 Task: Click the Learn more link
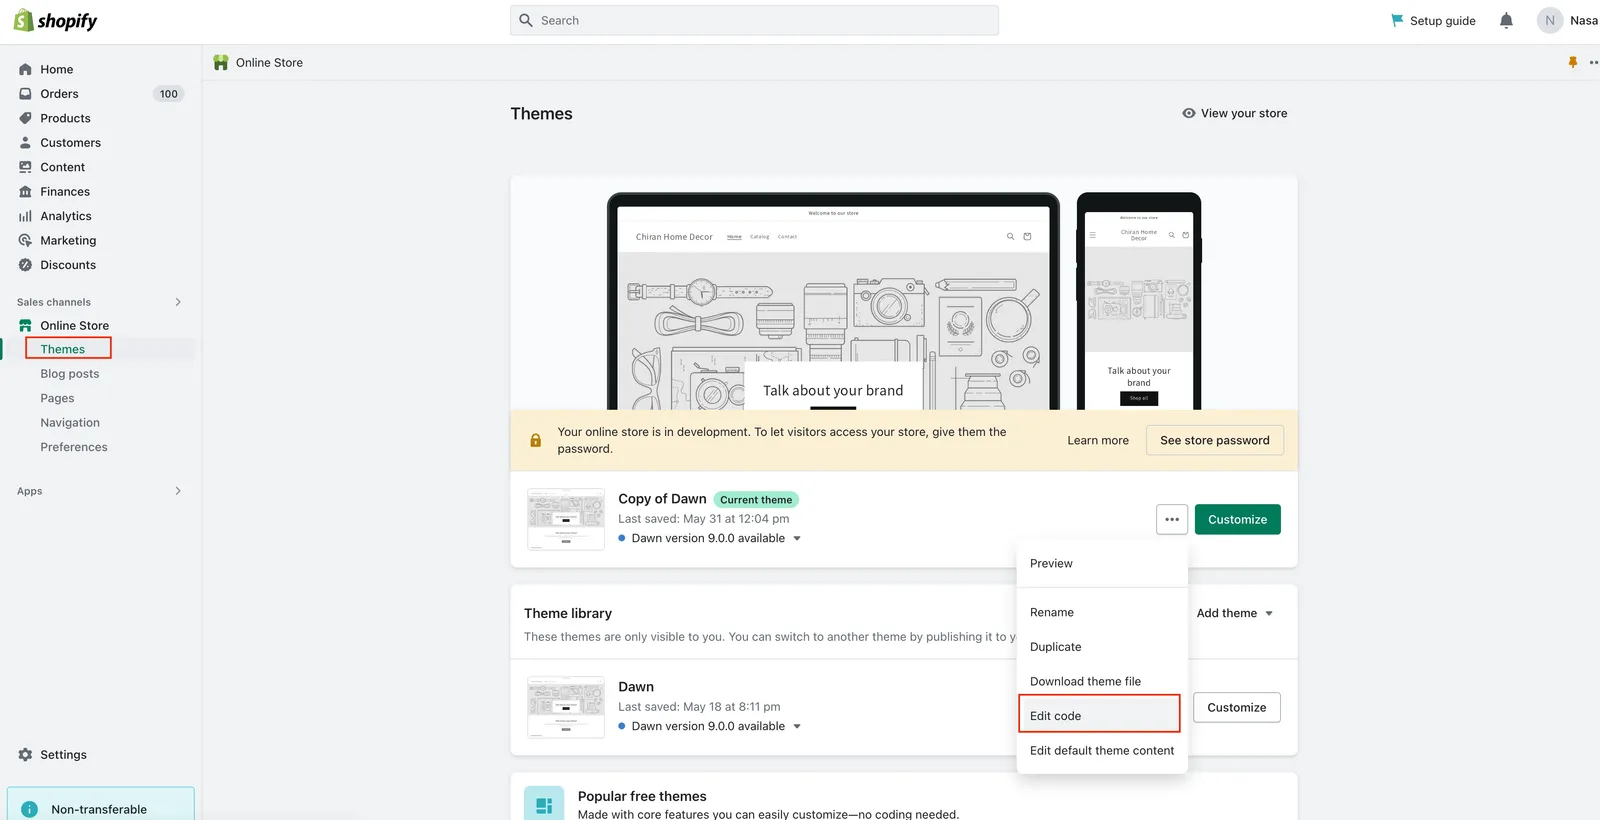point(1098,440)
